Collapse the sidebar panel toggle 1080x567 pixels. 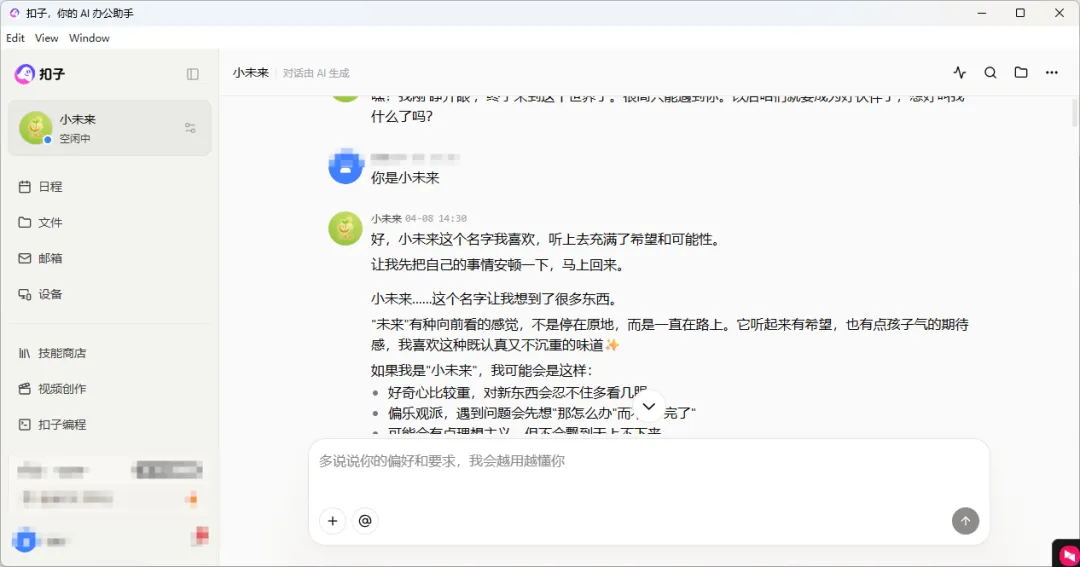(193, 74)
